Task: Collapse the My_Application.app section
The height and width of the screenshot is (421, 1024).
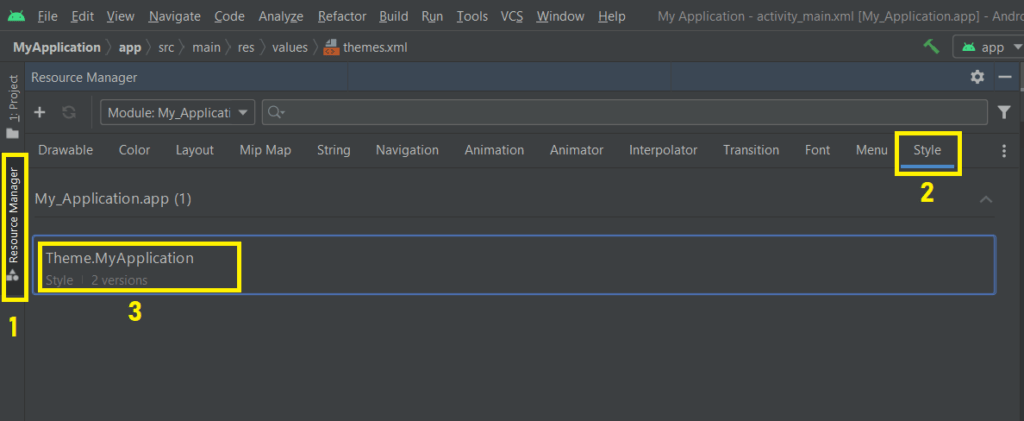Action: (x=986, y=199)
